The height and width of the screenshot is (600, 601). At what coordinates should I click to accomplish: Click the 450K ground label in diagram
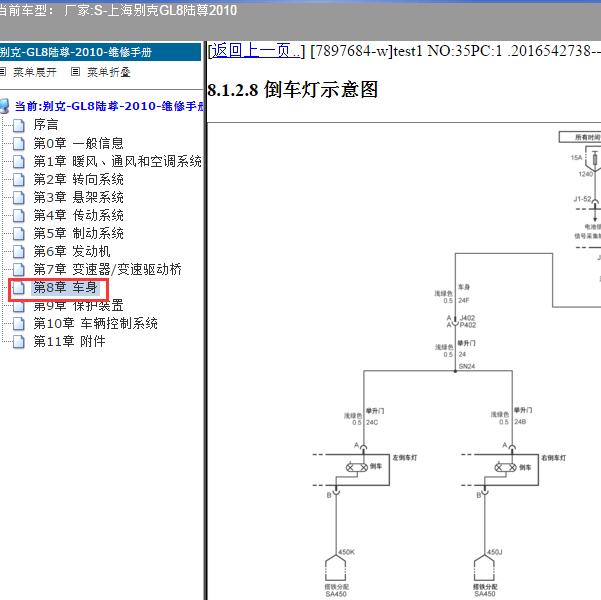click(x=346, y=552)
